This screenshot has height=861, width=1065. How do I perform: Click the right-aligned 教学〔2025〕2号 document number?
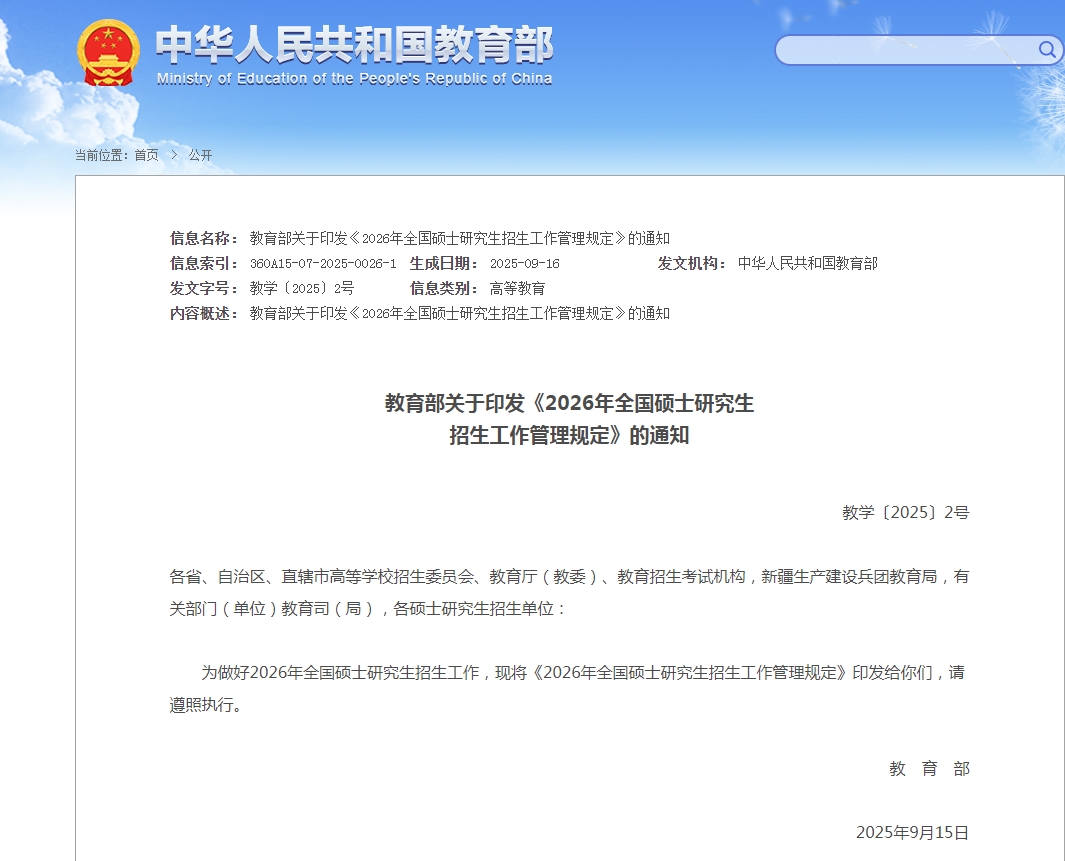(x=905, y=513)
